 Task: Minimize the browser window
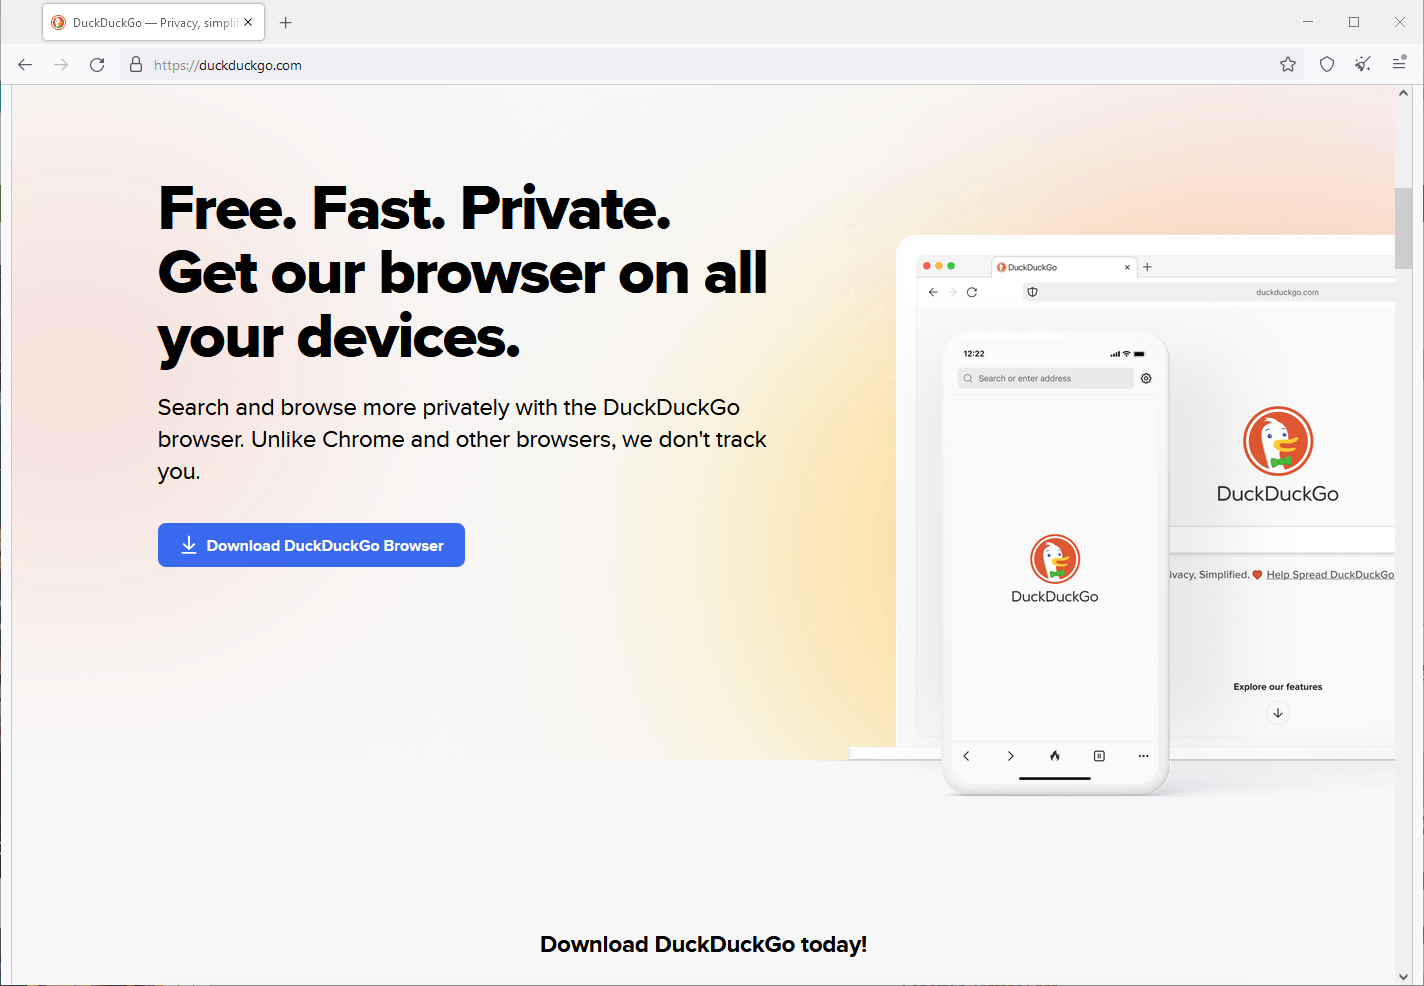click(1308, 22)
